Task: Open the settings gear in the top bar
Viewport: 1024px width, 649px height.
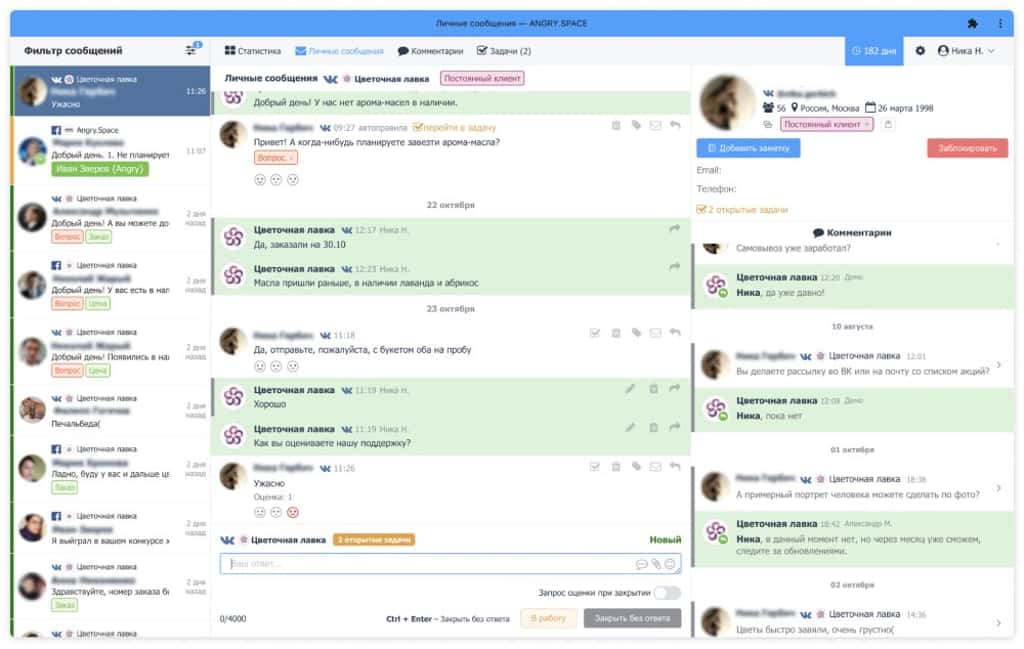Action: coord(920,50)
